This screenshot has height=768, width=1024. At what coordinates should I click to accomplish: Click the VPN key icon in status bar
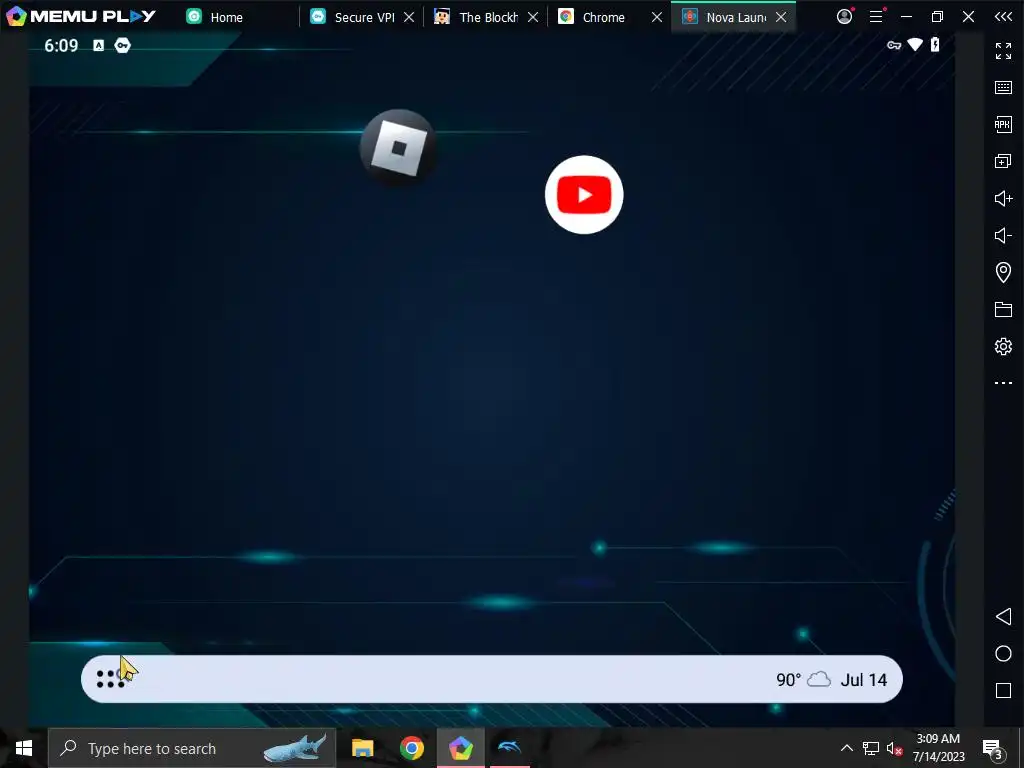tap(894, 45)
